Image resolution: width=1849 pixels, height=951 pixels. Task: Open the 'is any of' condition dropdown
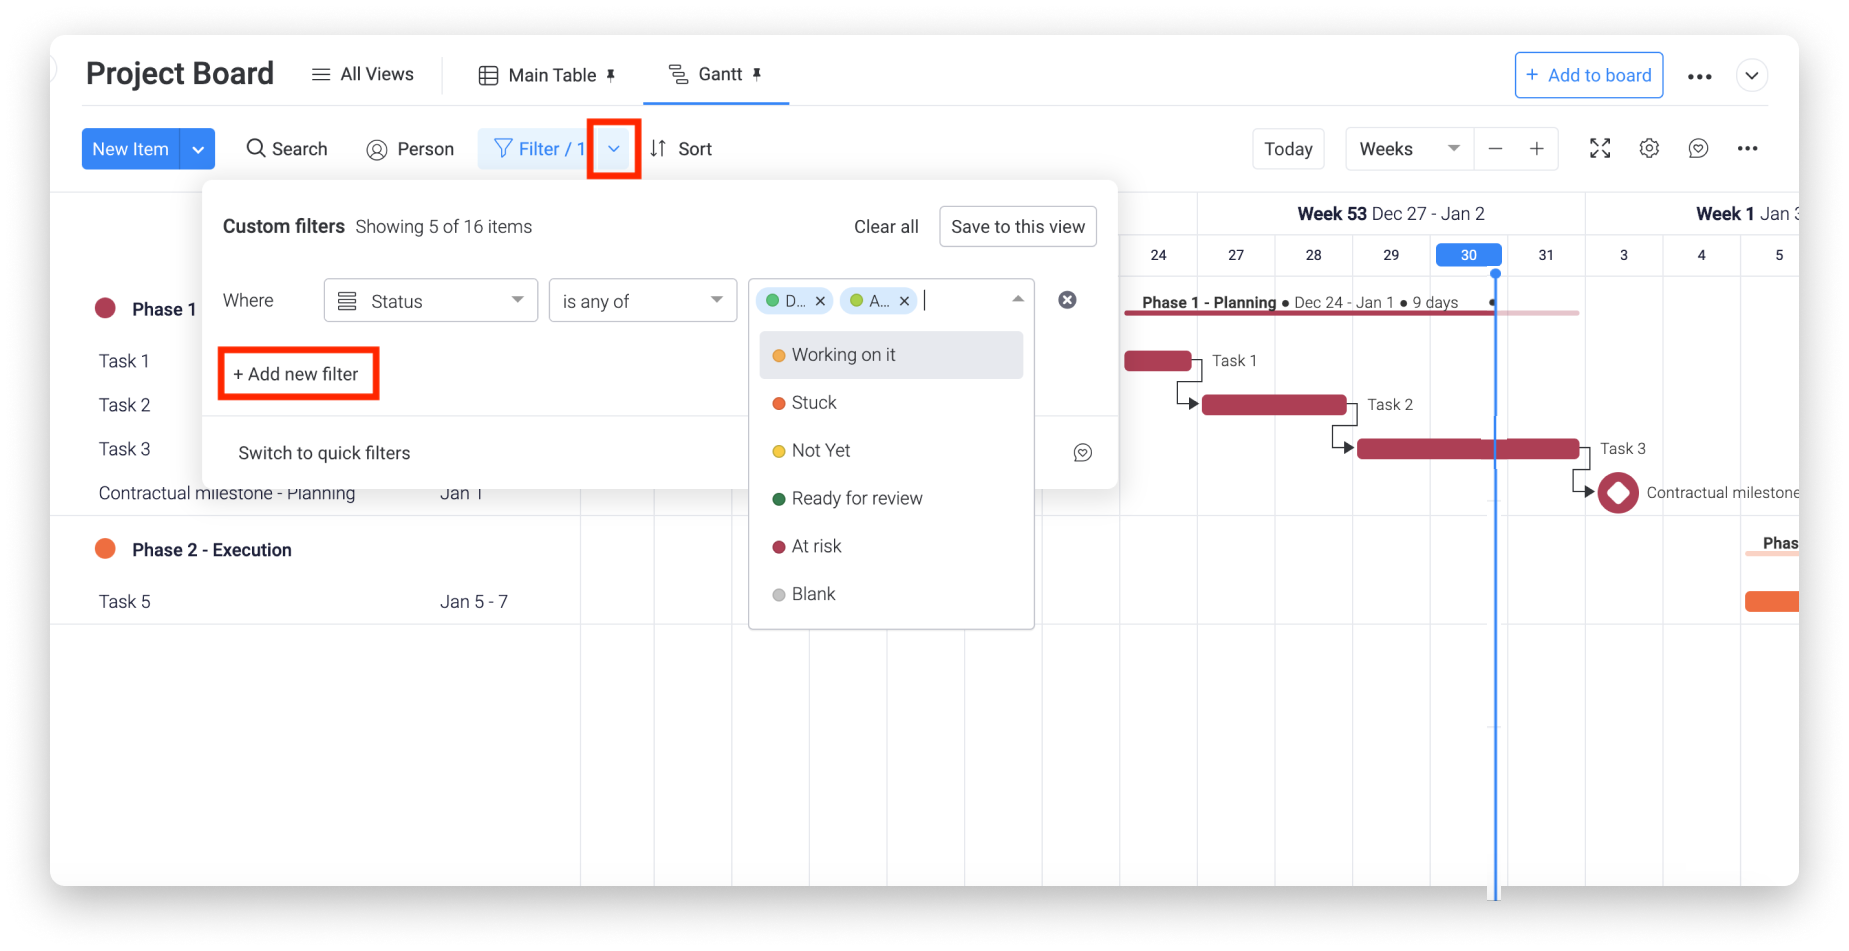[x=643, y=301]
